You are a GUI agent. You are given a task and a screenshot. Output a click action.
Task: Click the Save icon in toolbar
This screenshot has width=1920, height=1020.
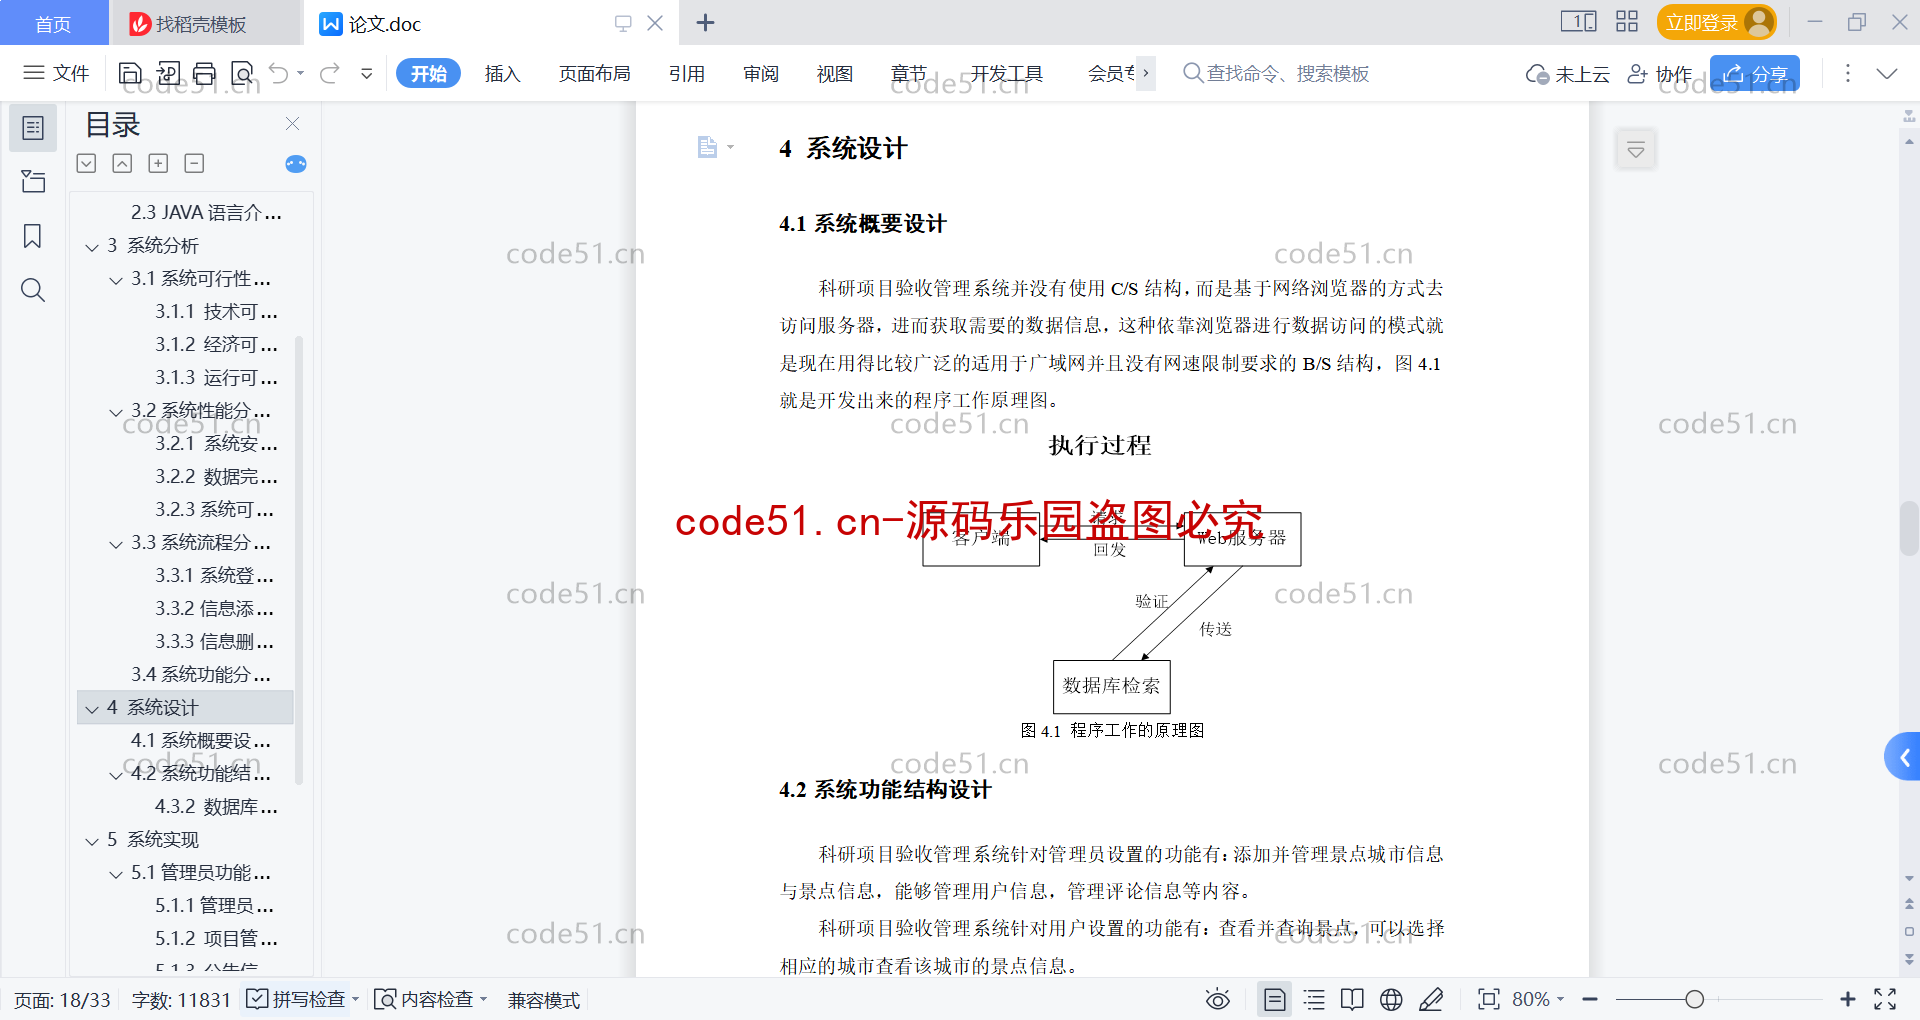coord(130,73)
